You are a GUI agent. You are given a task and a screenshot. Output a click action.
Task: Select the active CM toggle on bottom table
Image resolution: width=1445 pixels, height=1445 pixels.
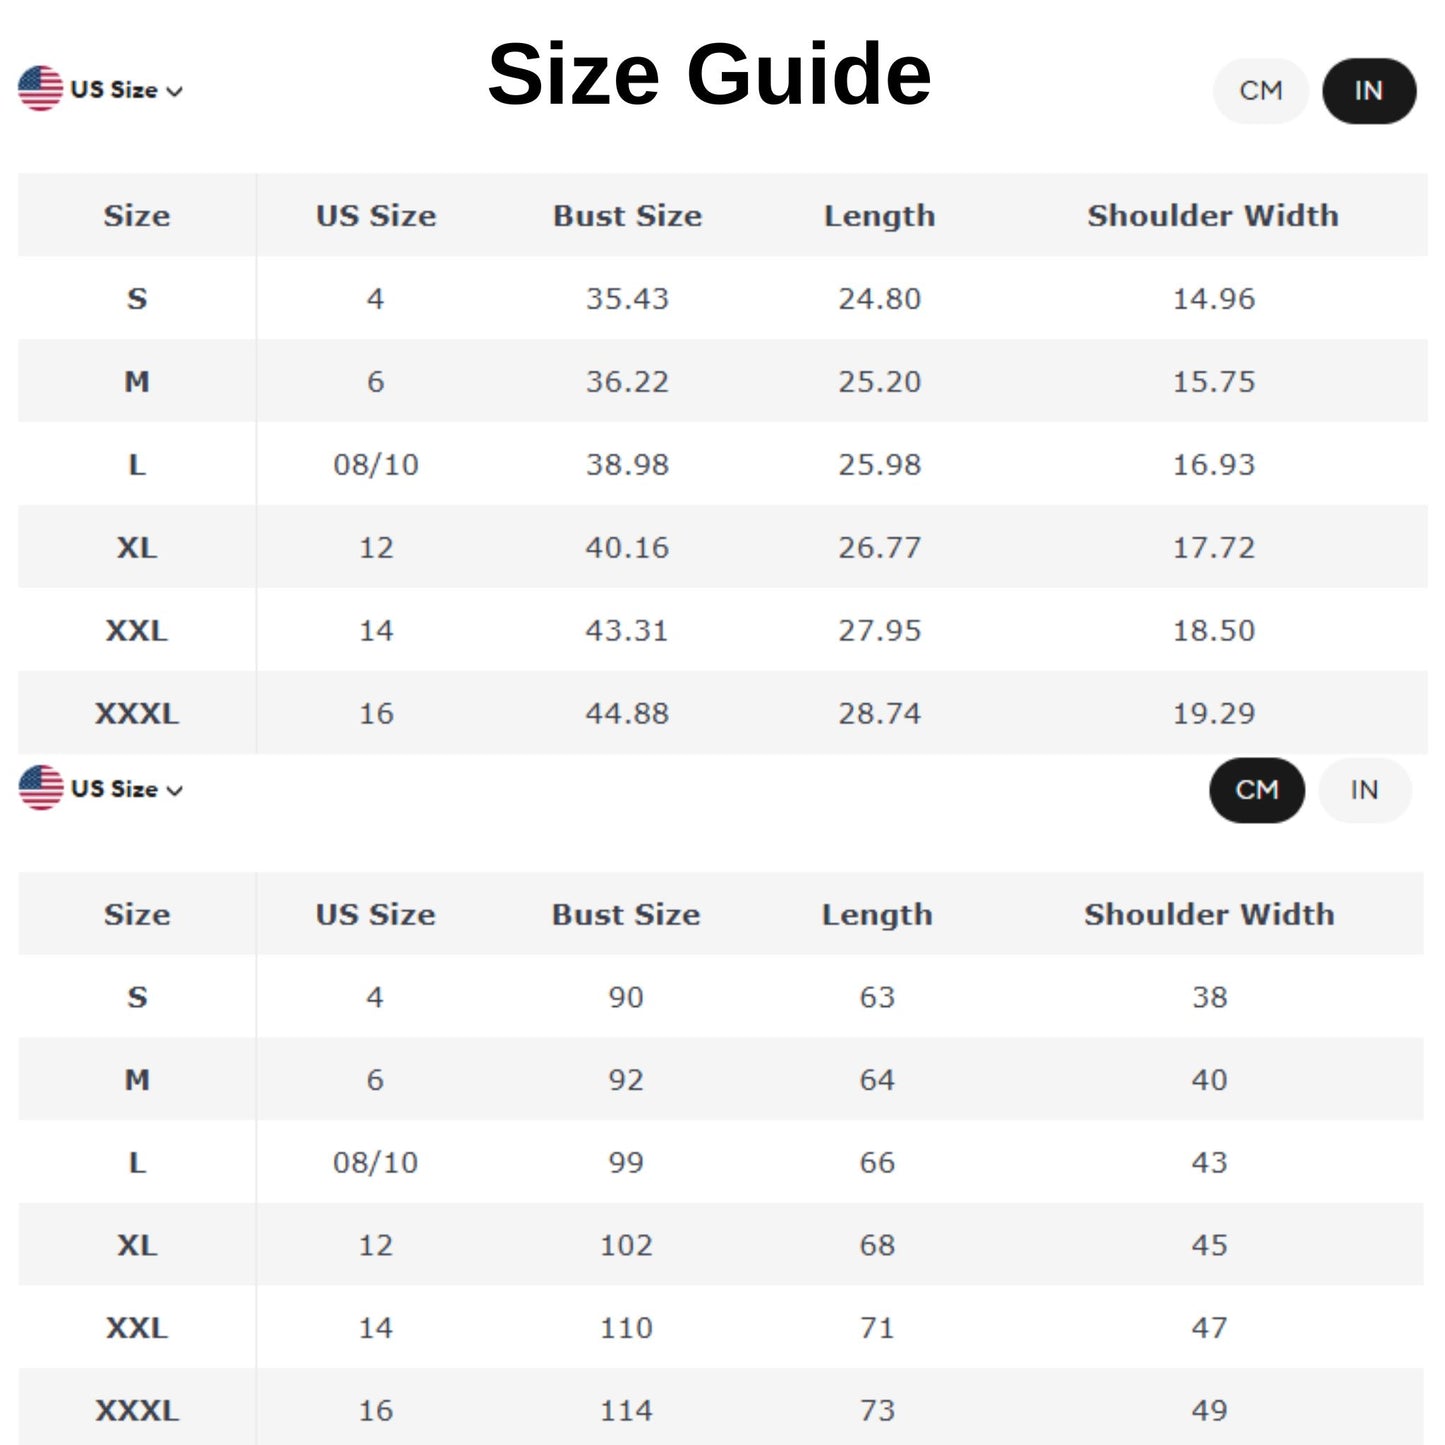tap(1256, 790)
